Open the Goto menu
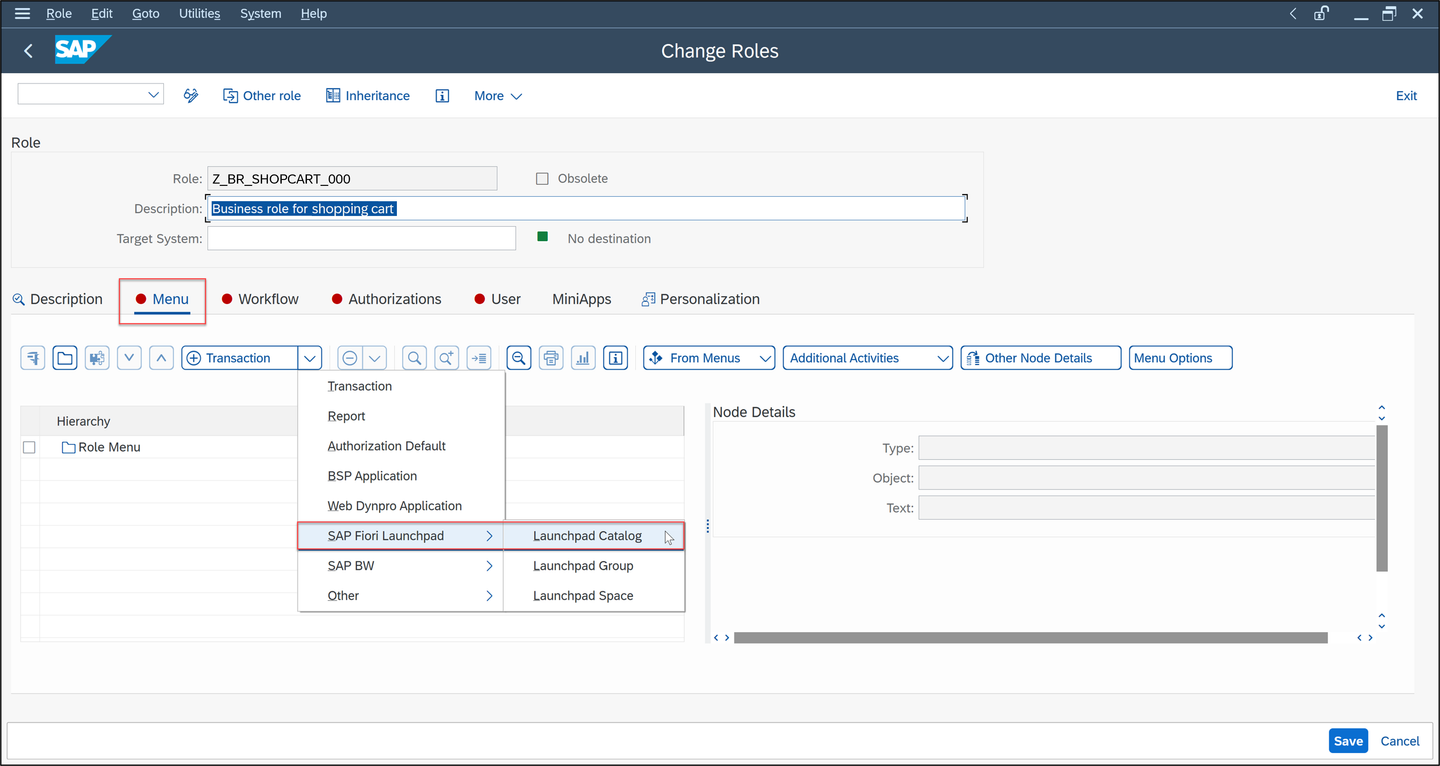1440x766 pixels. tap(146, 14)
